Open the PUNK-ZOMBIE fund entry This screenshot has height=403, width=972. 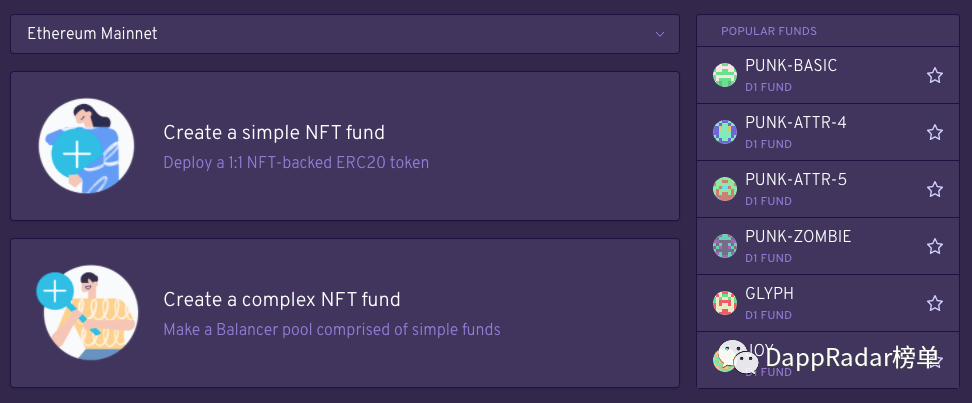coord(798,237)
